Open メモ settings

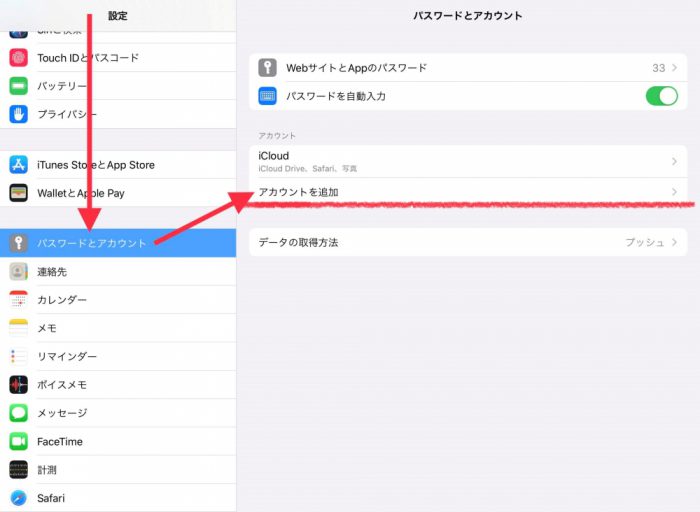pos(118,328)
